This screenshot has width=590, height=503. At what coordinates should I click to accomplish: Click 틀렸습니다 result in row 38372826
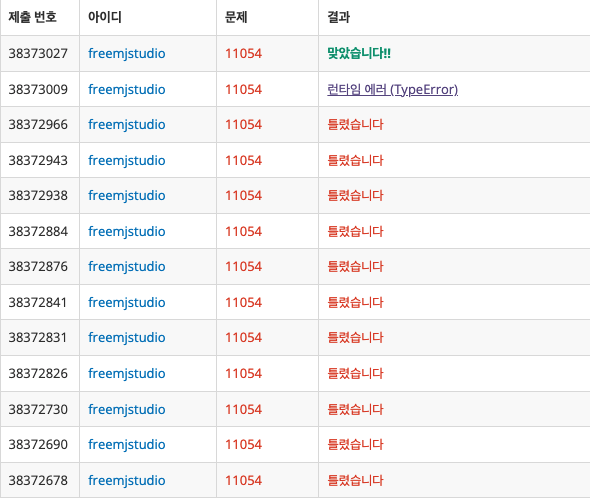(x=355, y=374)
